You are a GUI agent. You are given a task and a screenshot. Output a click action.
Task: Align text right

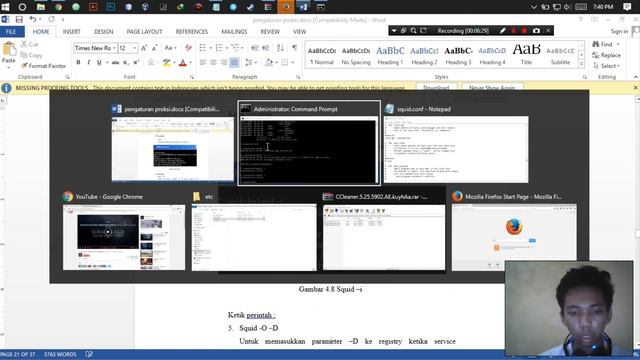[x=224, y=62]
